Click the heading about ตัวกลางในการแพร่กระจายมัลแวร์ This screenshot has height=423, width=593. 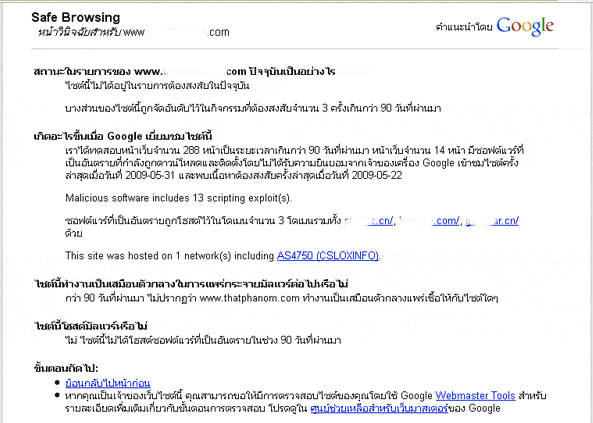[x=191, y=283]
